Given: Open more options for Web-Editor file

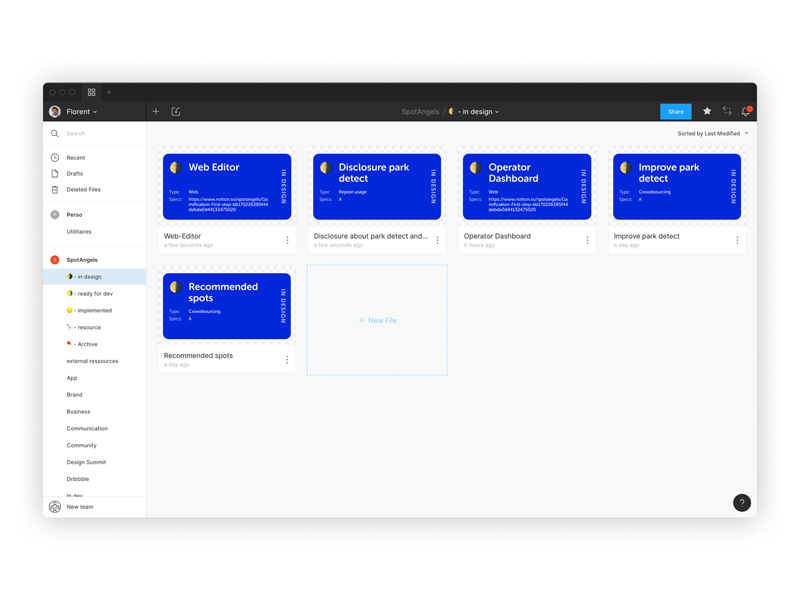Looking at the screenshot, I should (x=287, y=240).
